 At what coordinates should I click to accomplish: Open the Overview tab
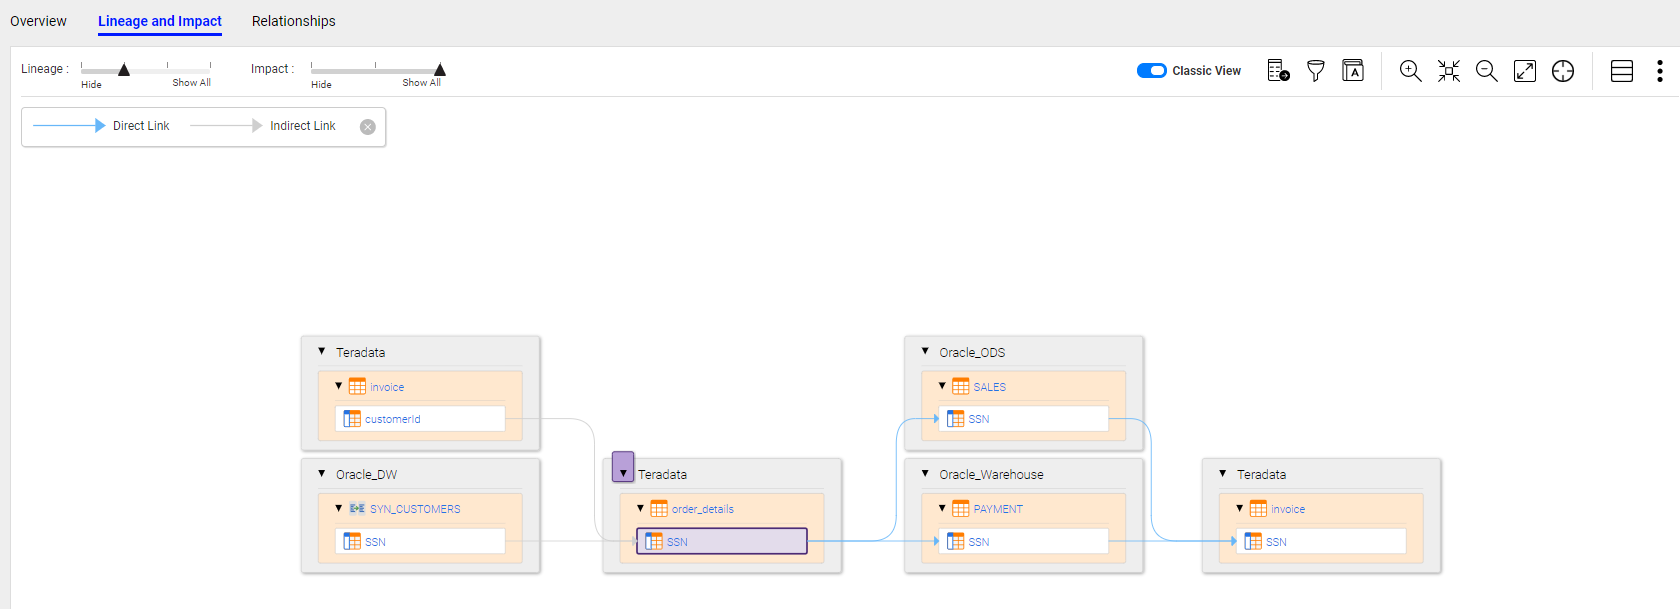click(x=38, y=21)
